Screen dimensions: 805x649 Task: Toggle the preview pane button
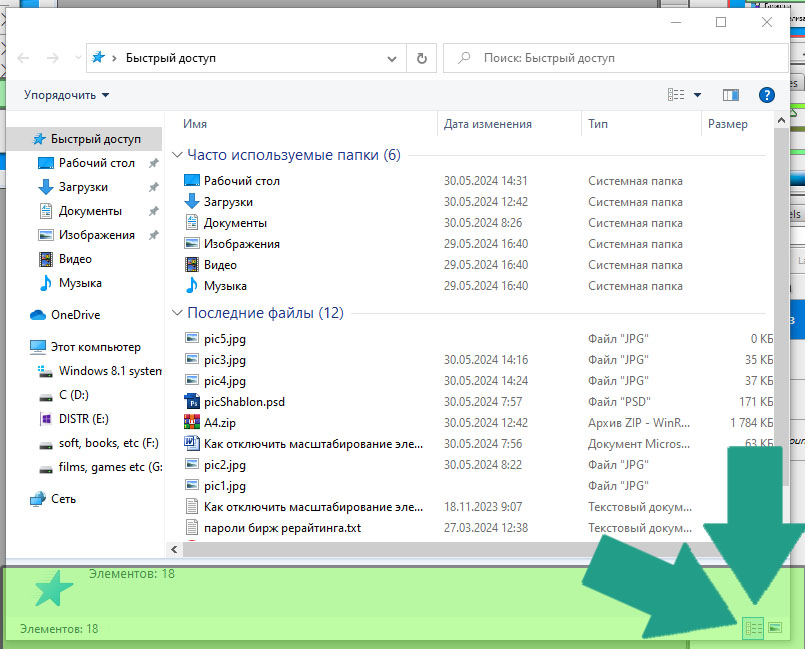[730, 95]
